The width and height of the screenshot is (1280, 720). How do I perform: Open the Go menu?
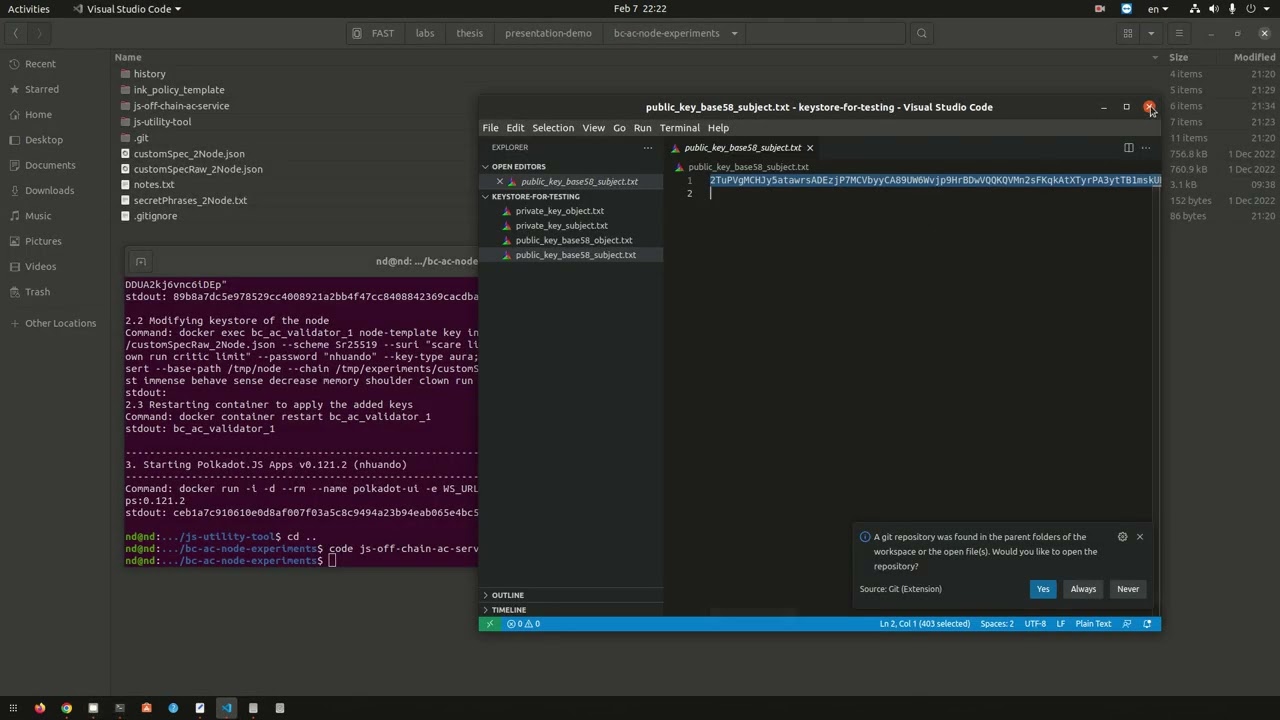[619, 128]
